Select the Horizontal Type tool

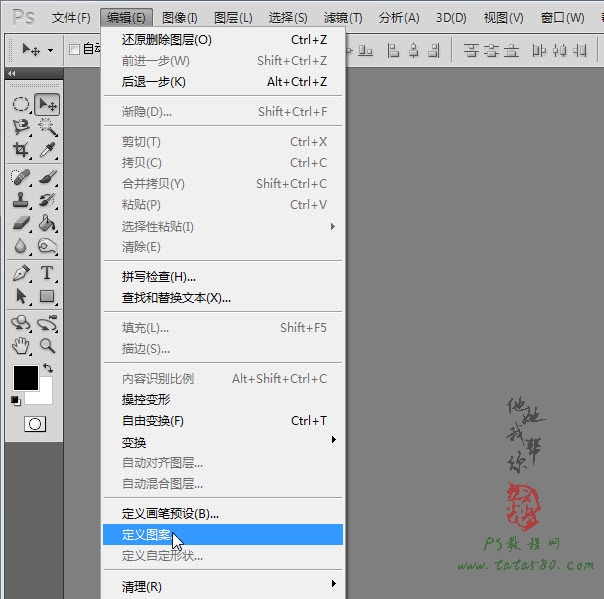click(x=47, y=273)
